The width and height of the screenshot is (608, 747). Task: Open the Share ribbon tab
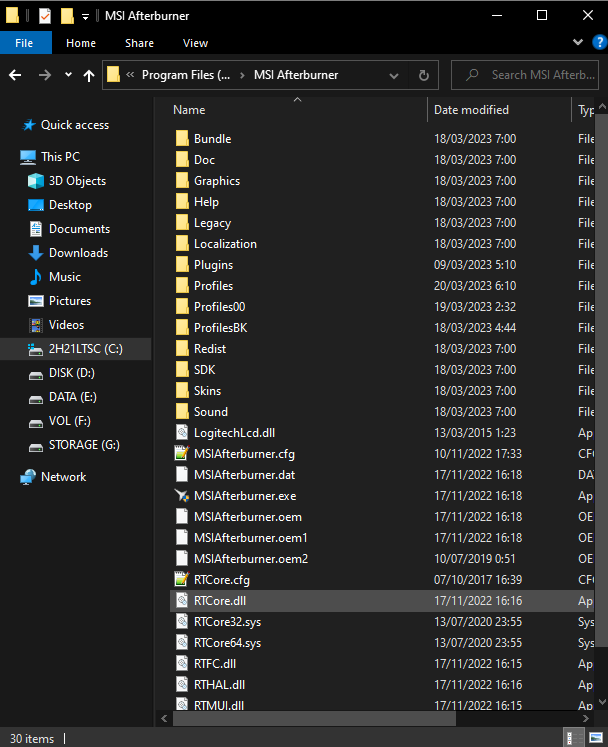pyautogui.click(x=139, y=43)
